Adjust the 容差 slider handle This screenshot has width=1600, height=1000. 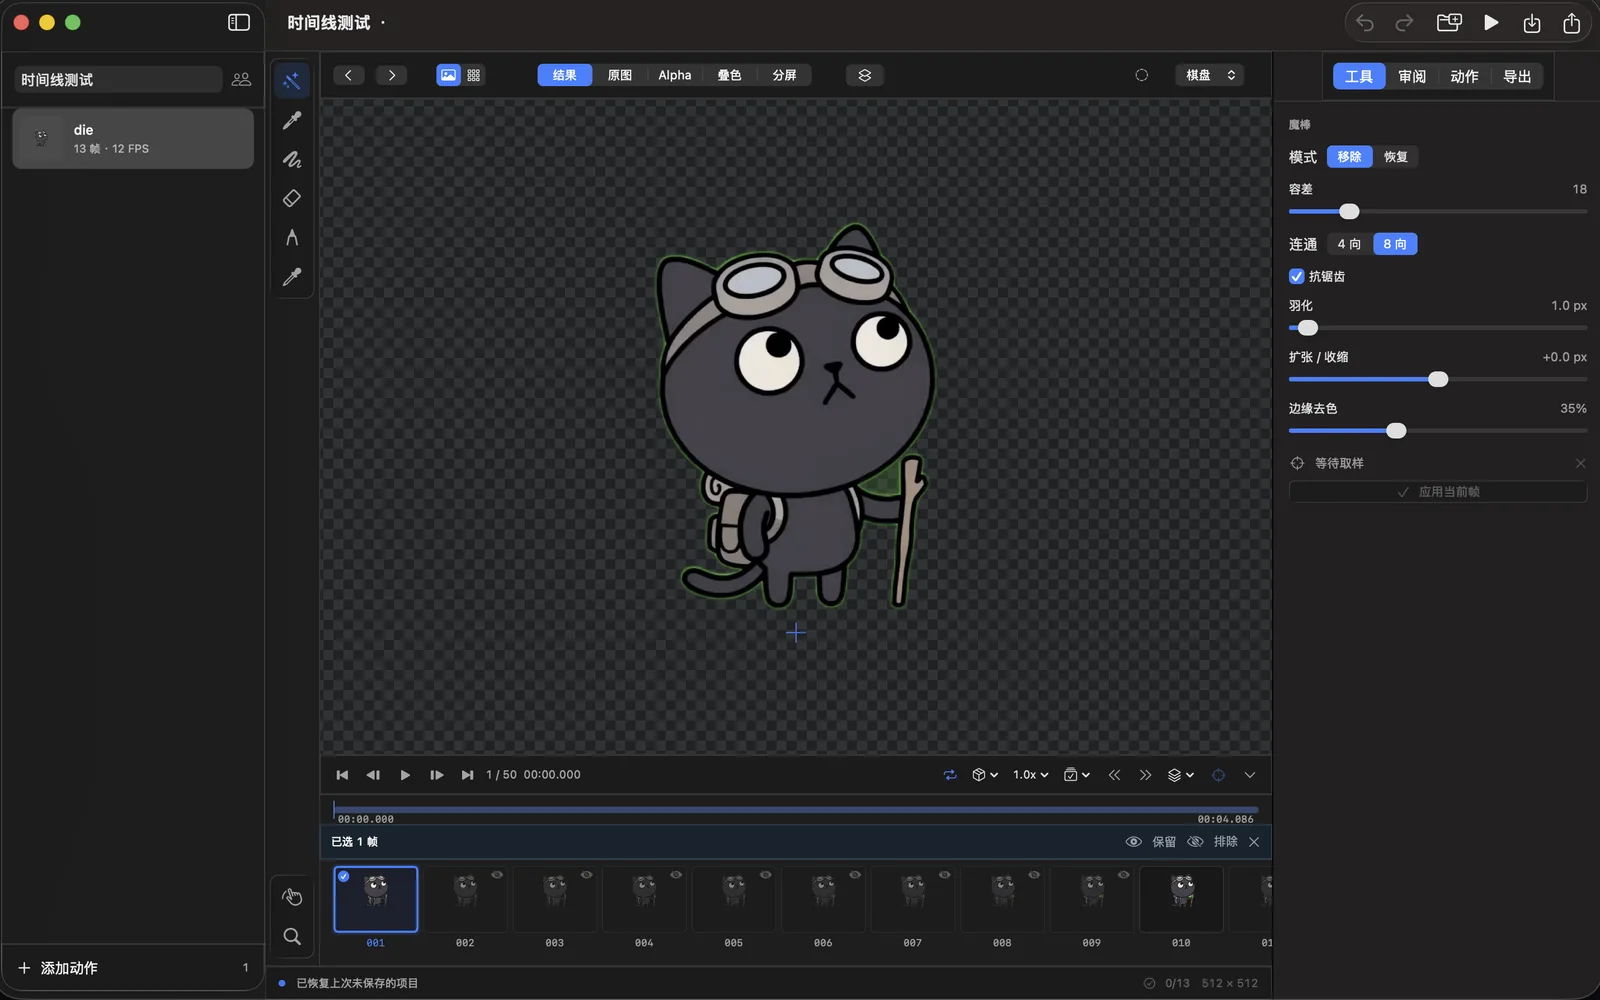coord(1349,211)
